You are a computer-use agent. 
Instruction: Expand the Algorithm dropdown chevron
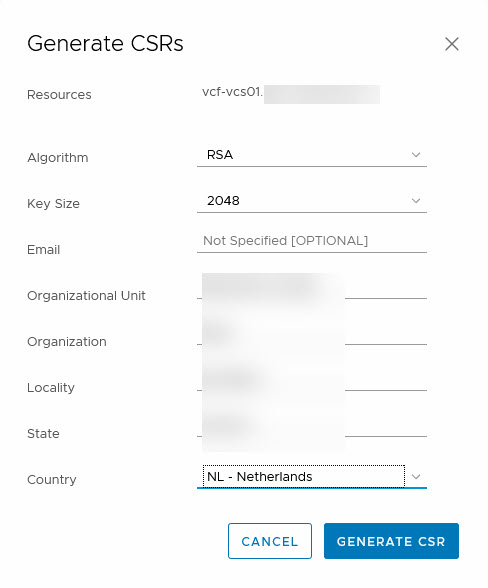pos(416,154)
